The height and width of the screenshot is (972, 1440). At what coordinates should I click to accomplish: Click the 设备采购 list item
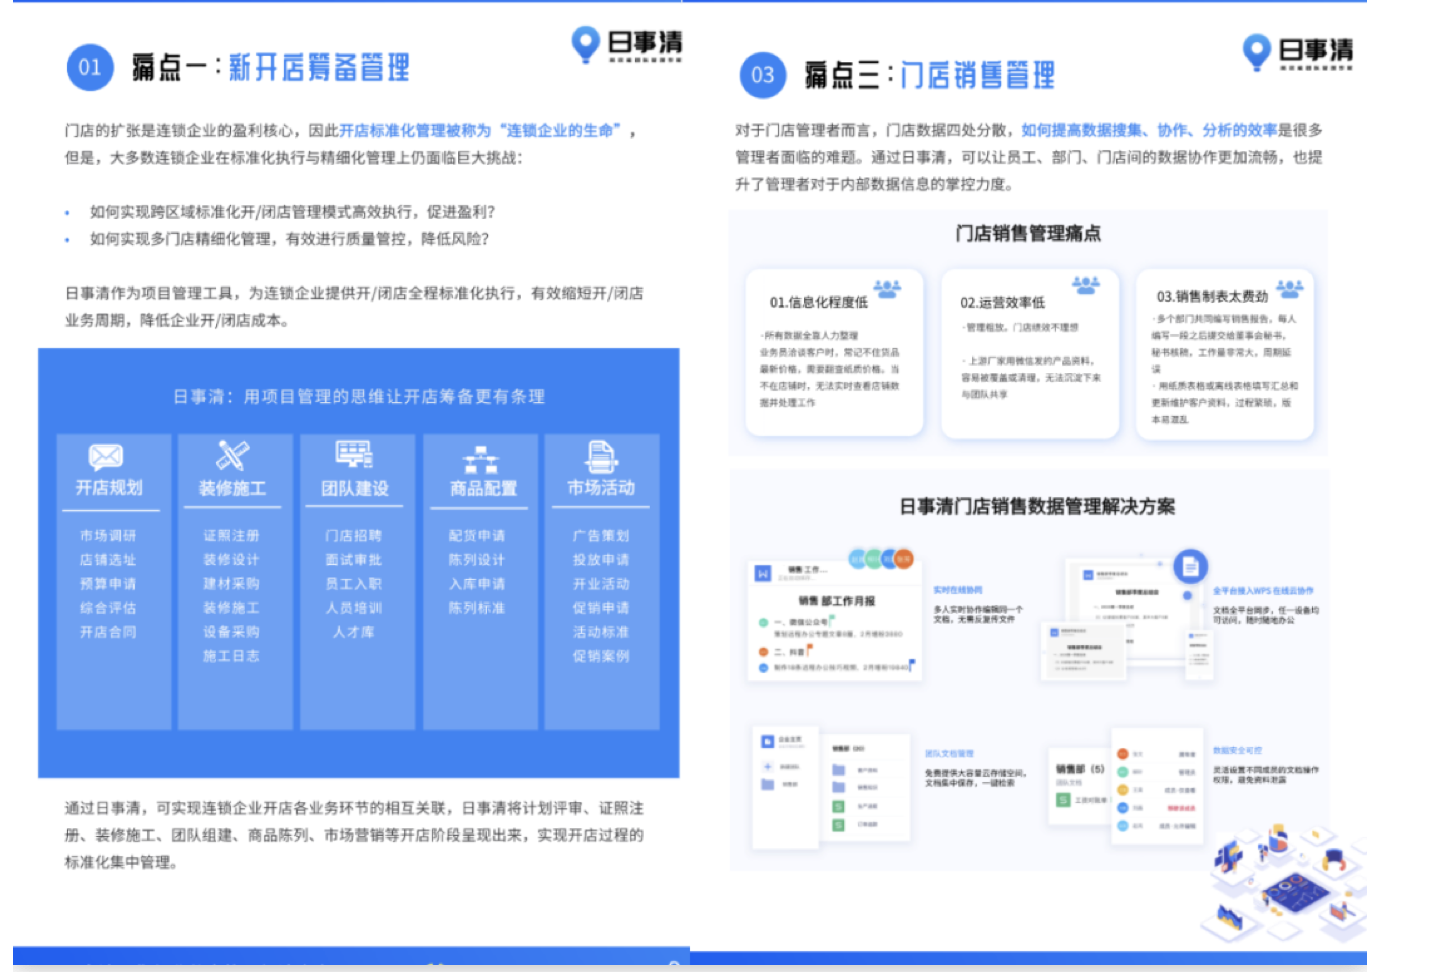pyautogui.click(x=231, y=632)
